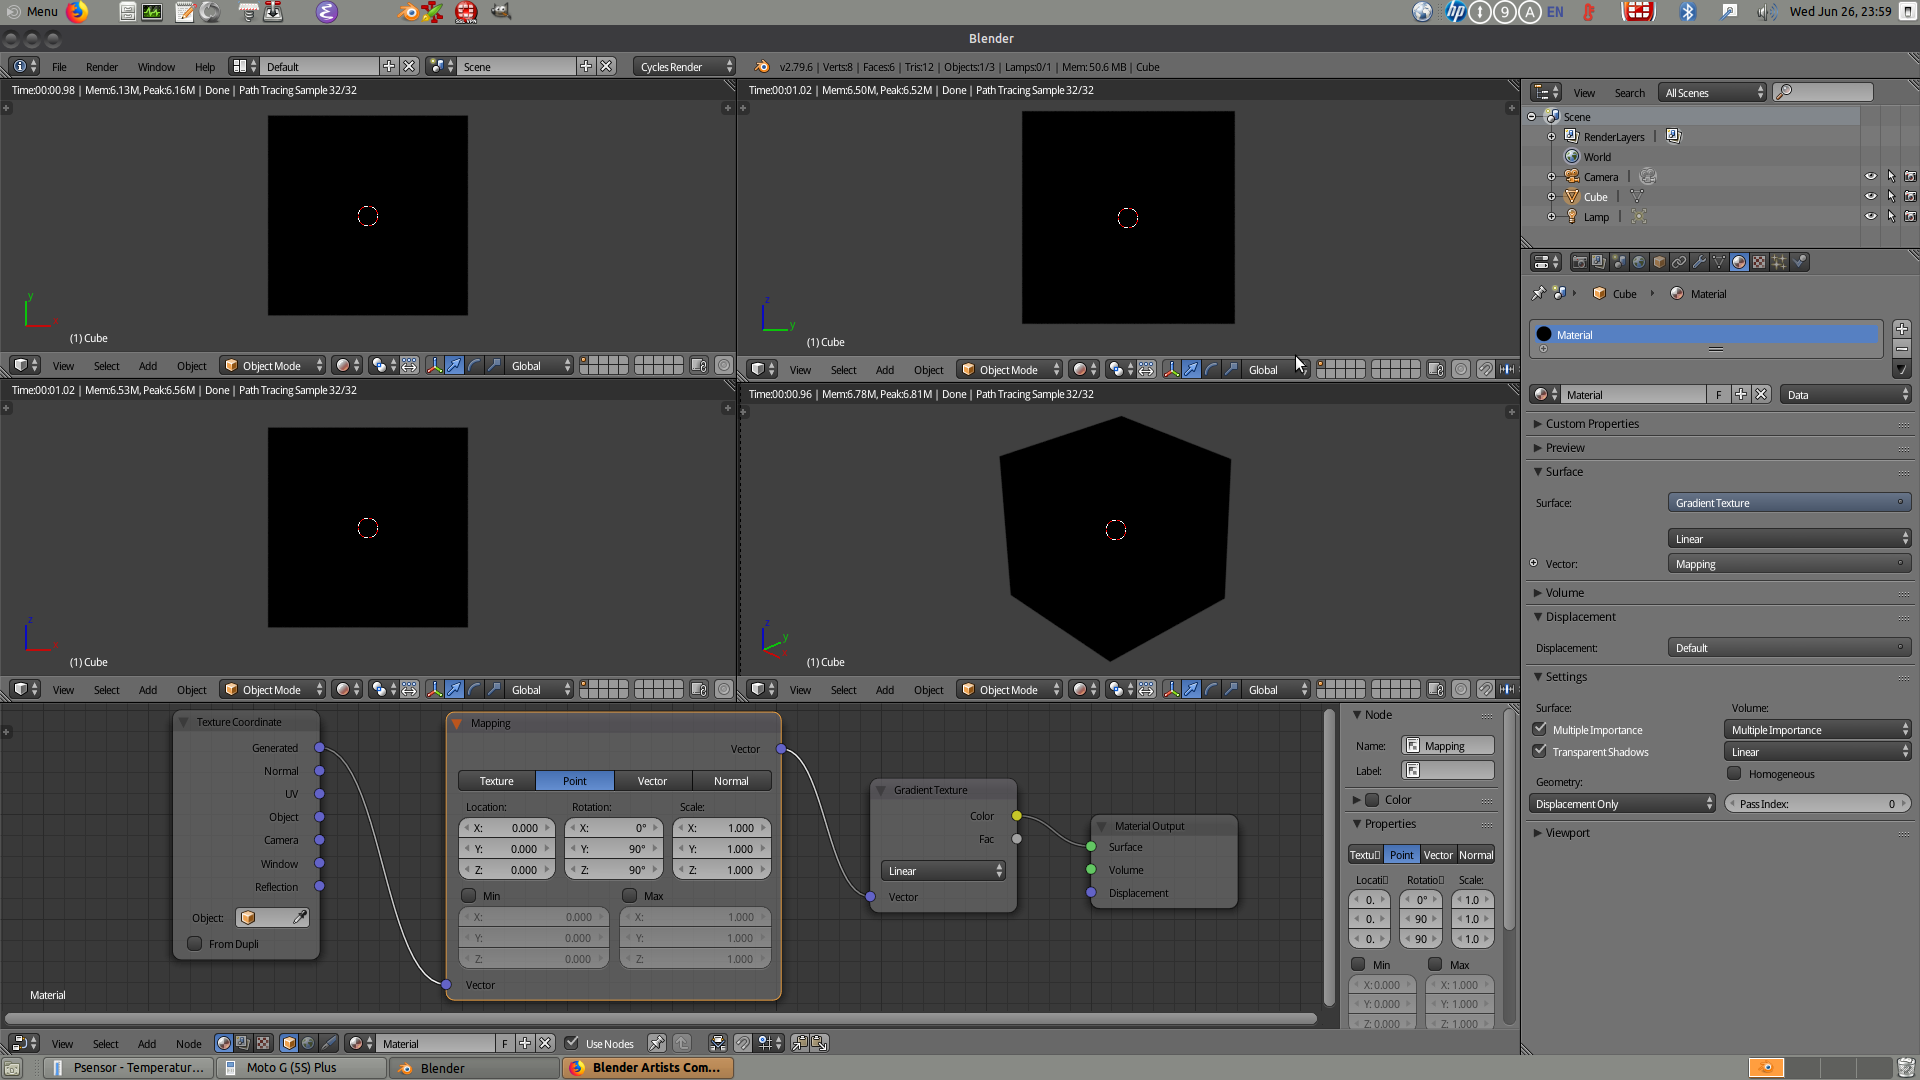Open the Node menu in node editor
The image size is (1920, 1080).
(188, 1044)
